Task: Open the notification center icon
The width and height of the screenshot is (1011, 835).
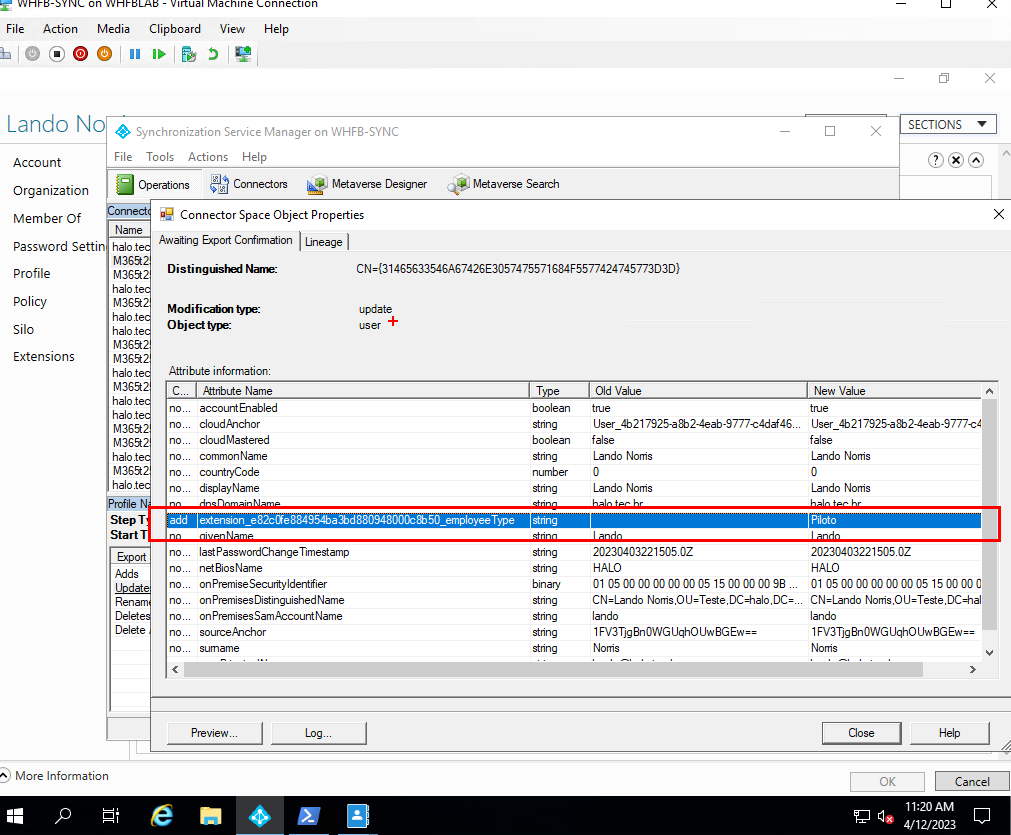Action: point(982,816)
